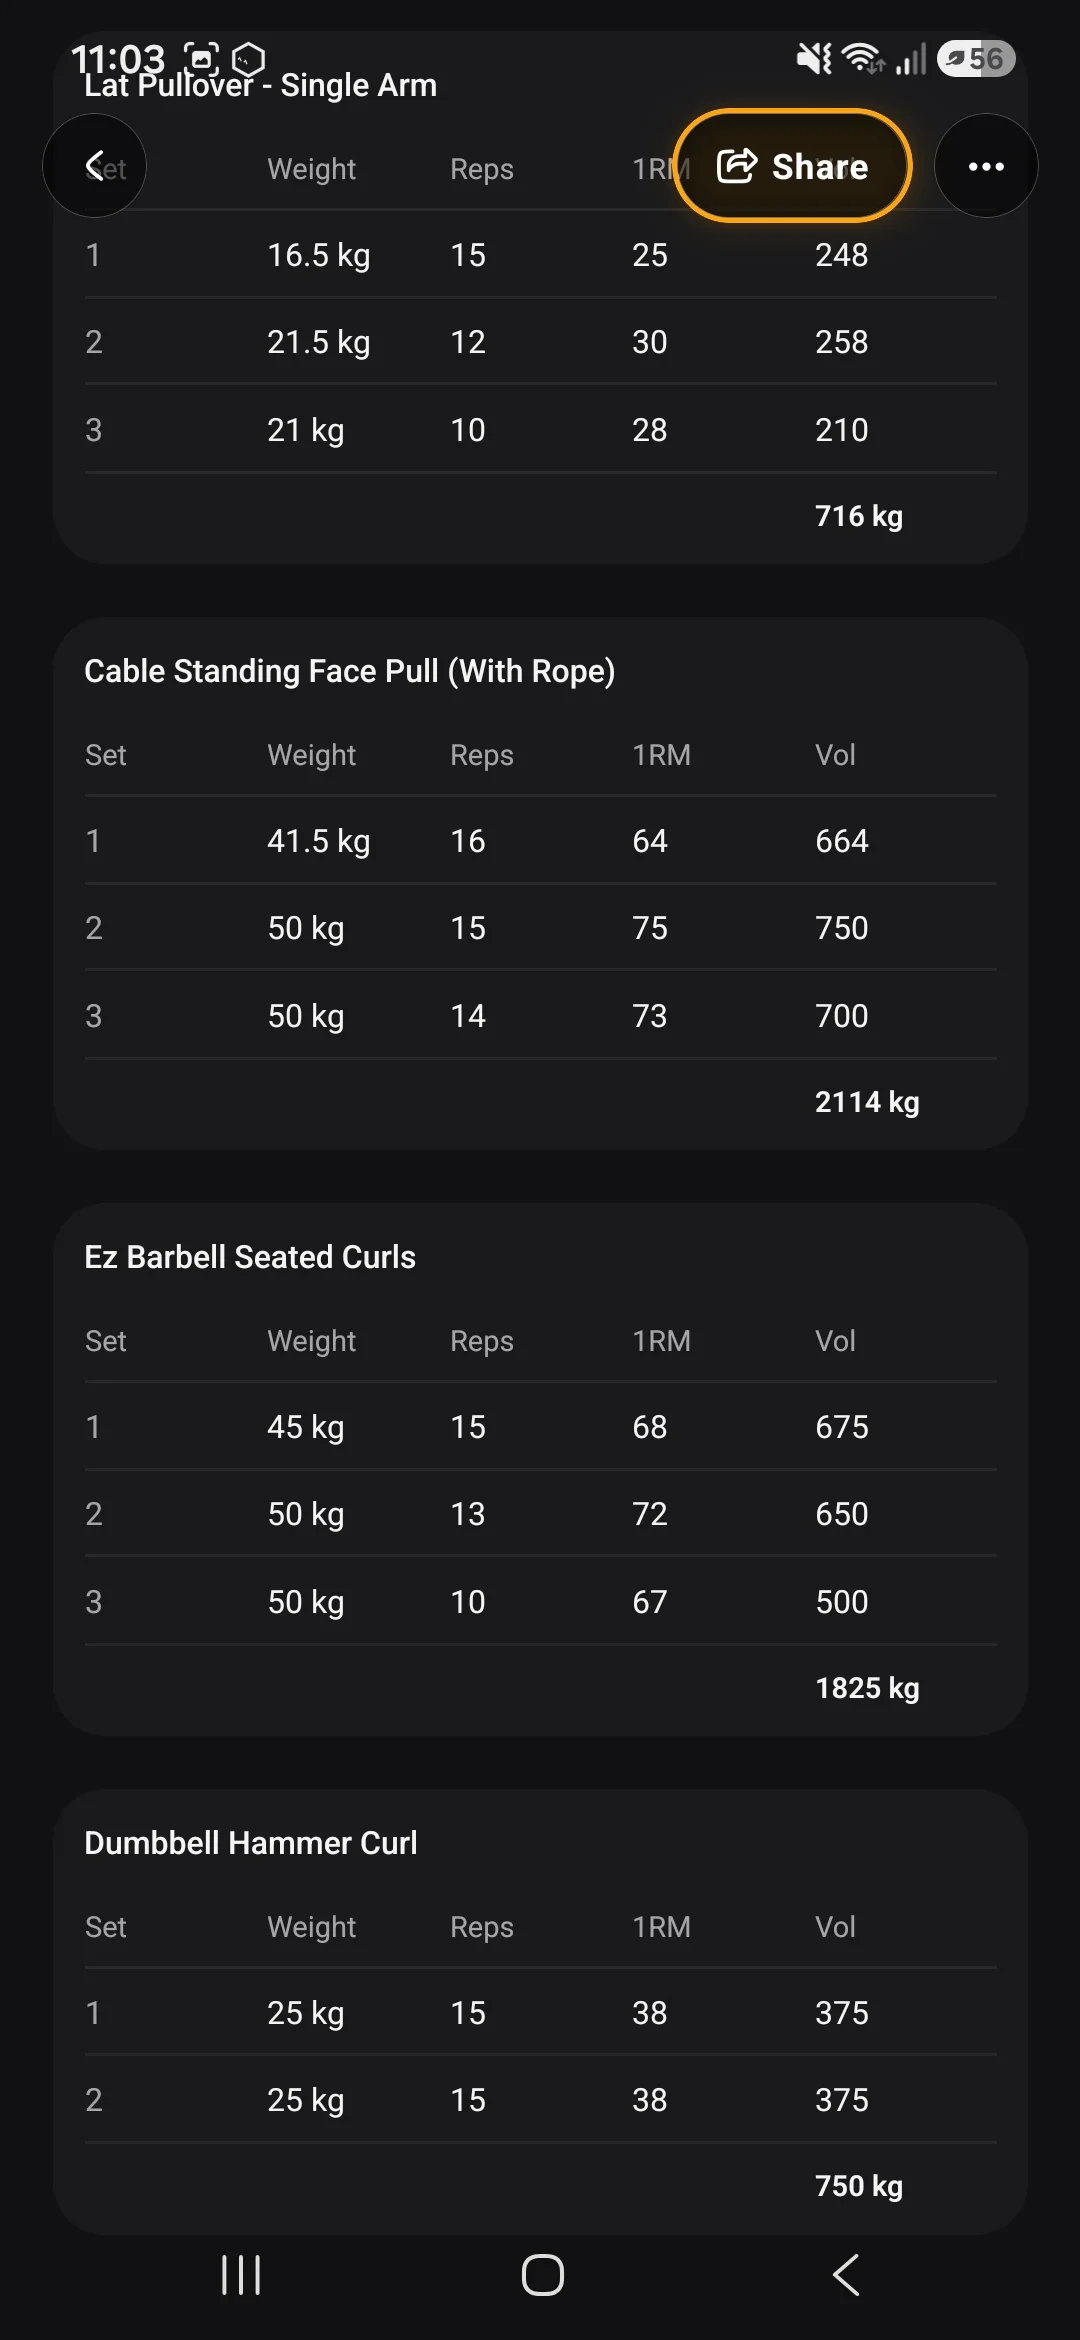The width and height of the screenshot is (1080, 2340).
Task: Open Cable Standing Face Pull exercise title
Action: 349,671
